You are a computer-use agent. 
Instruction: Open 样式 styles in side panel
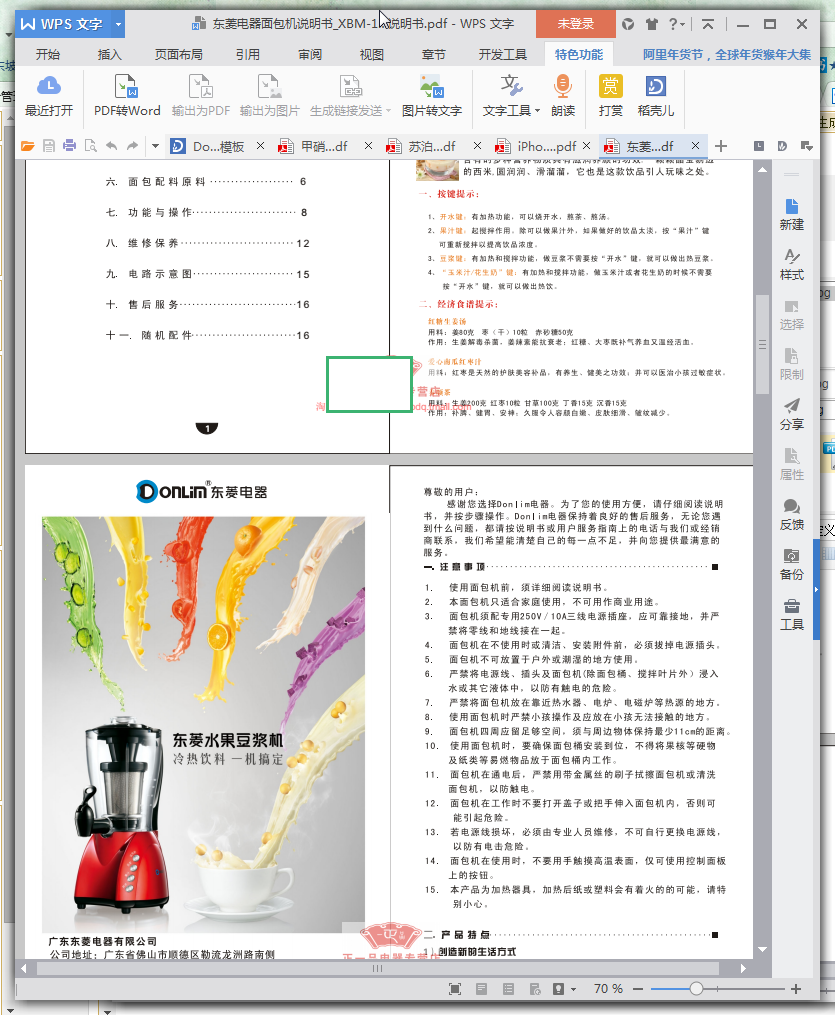click(x=792, y=265)
